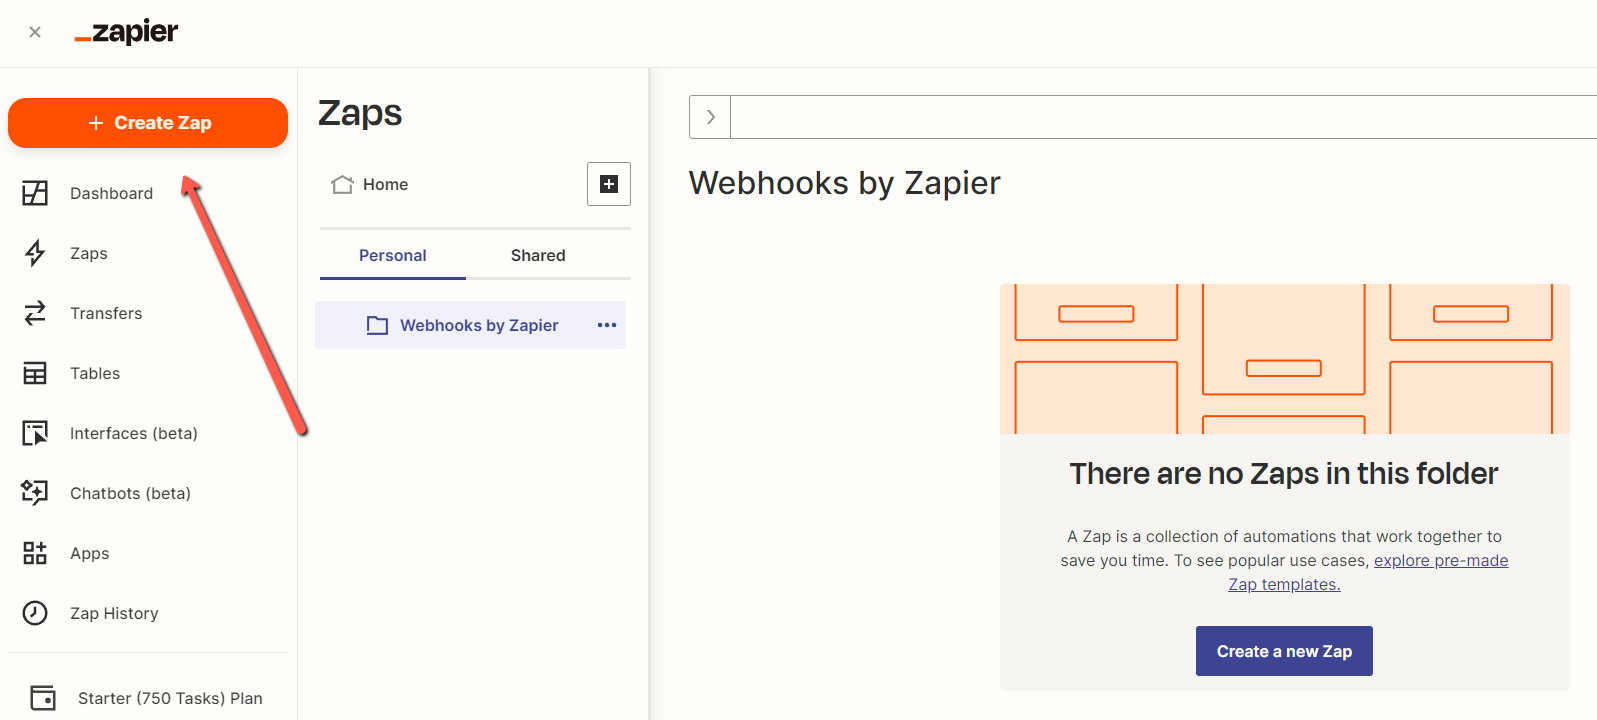Go to Zaps in the sidebar

(x=89, y=253)
